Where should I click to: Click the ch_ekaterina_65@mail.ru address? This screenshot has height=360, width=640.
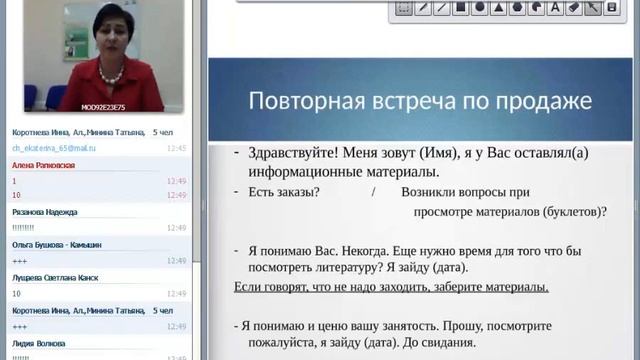click(x=54, y=148)
